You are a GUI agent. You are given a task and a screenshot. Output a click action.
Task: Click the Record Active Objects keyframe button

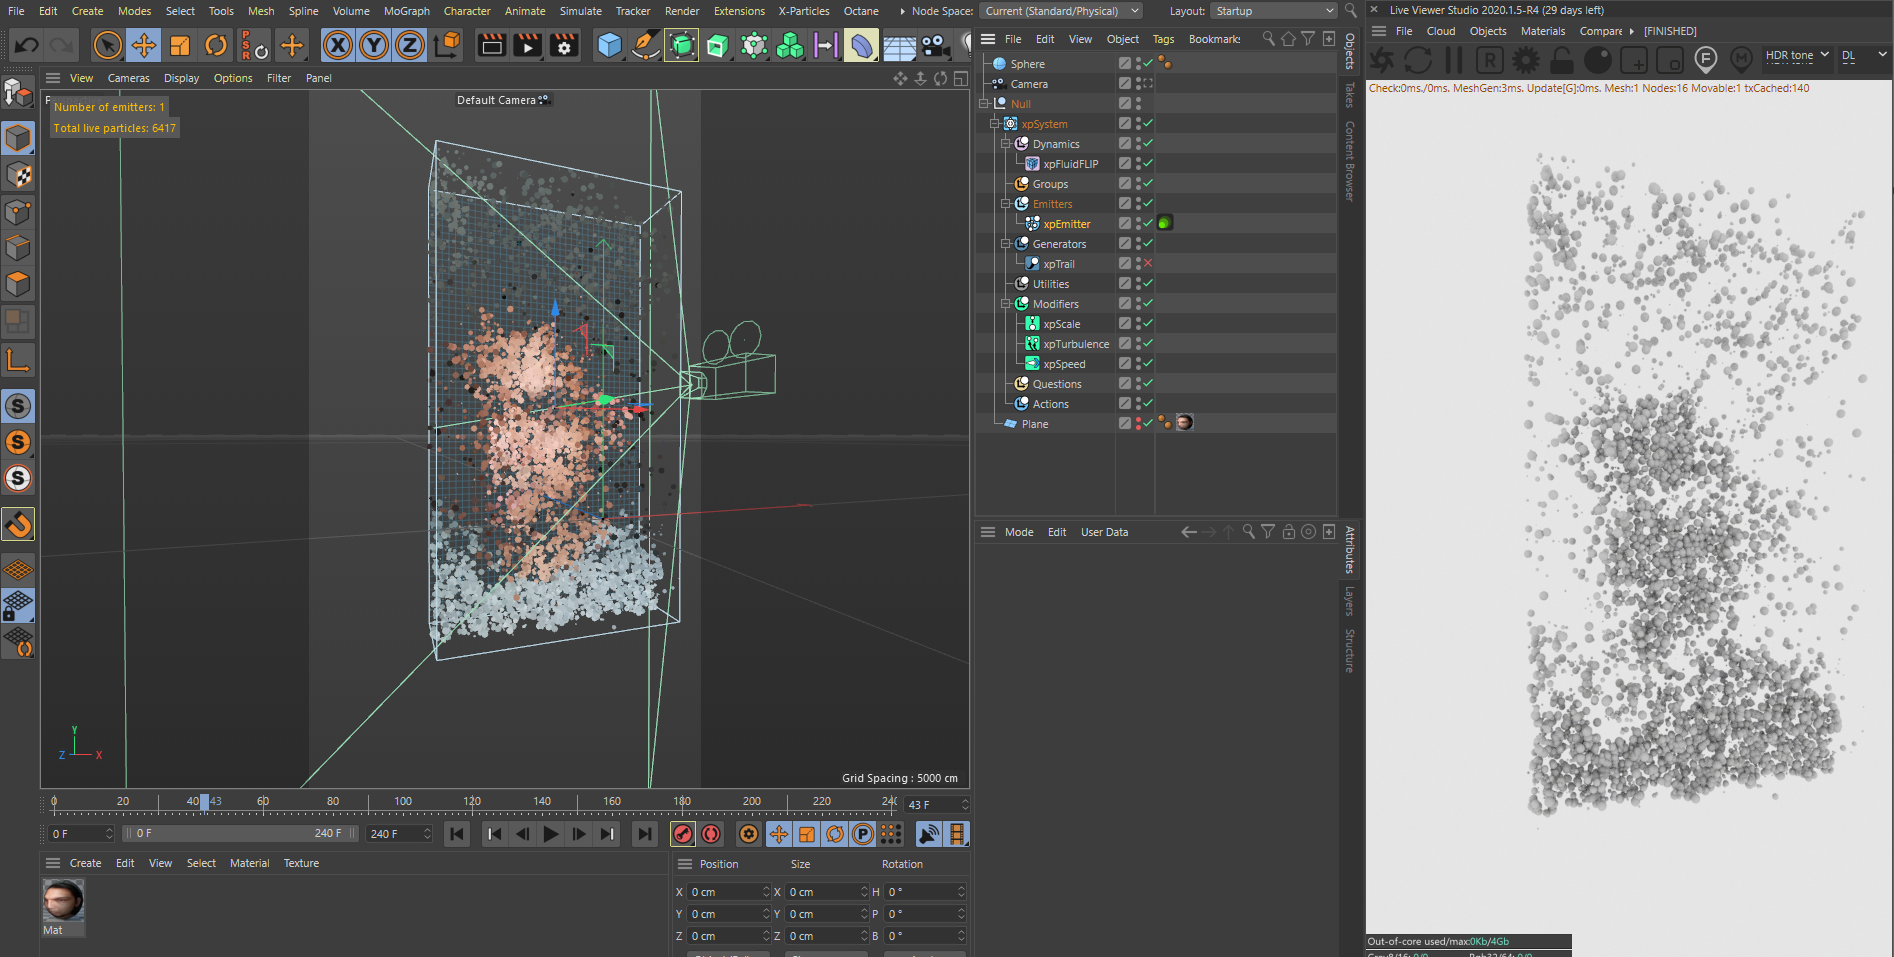tap(683, 834)
